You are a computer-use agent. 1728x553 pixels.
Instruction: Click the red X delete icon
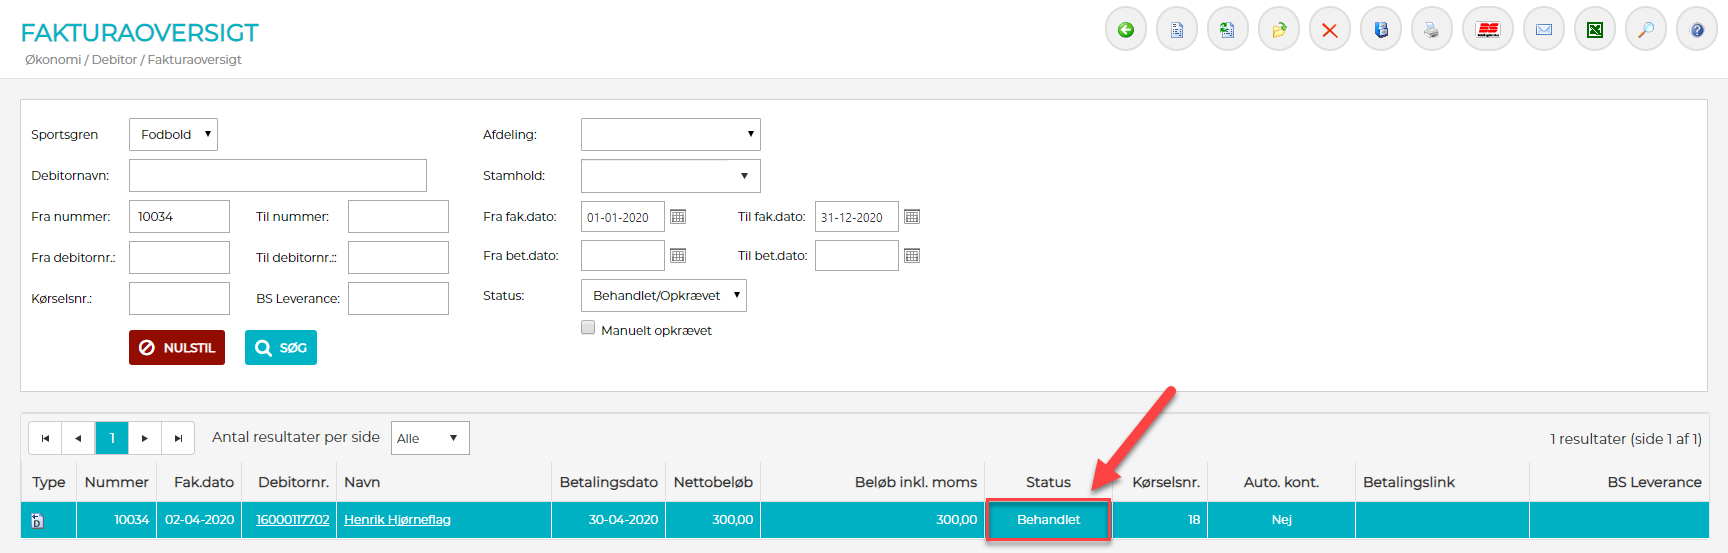(x=1329, y=30)
